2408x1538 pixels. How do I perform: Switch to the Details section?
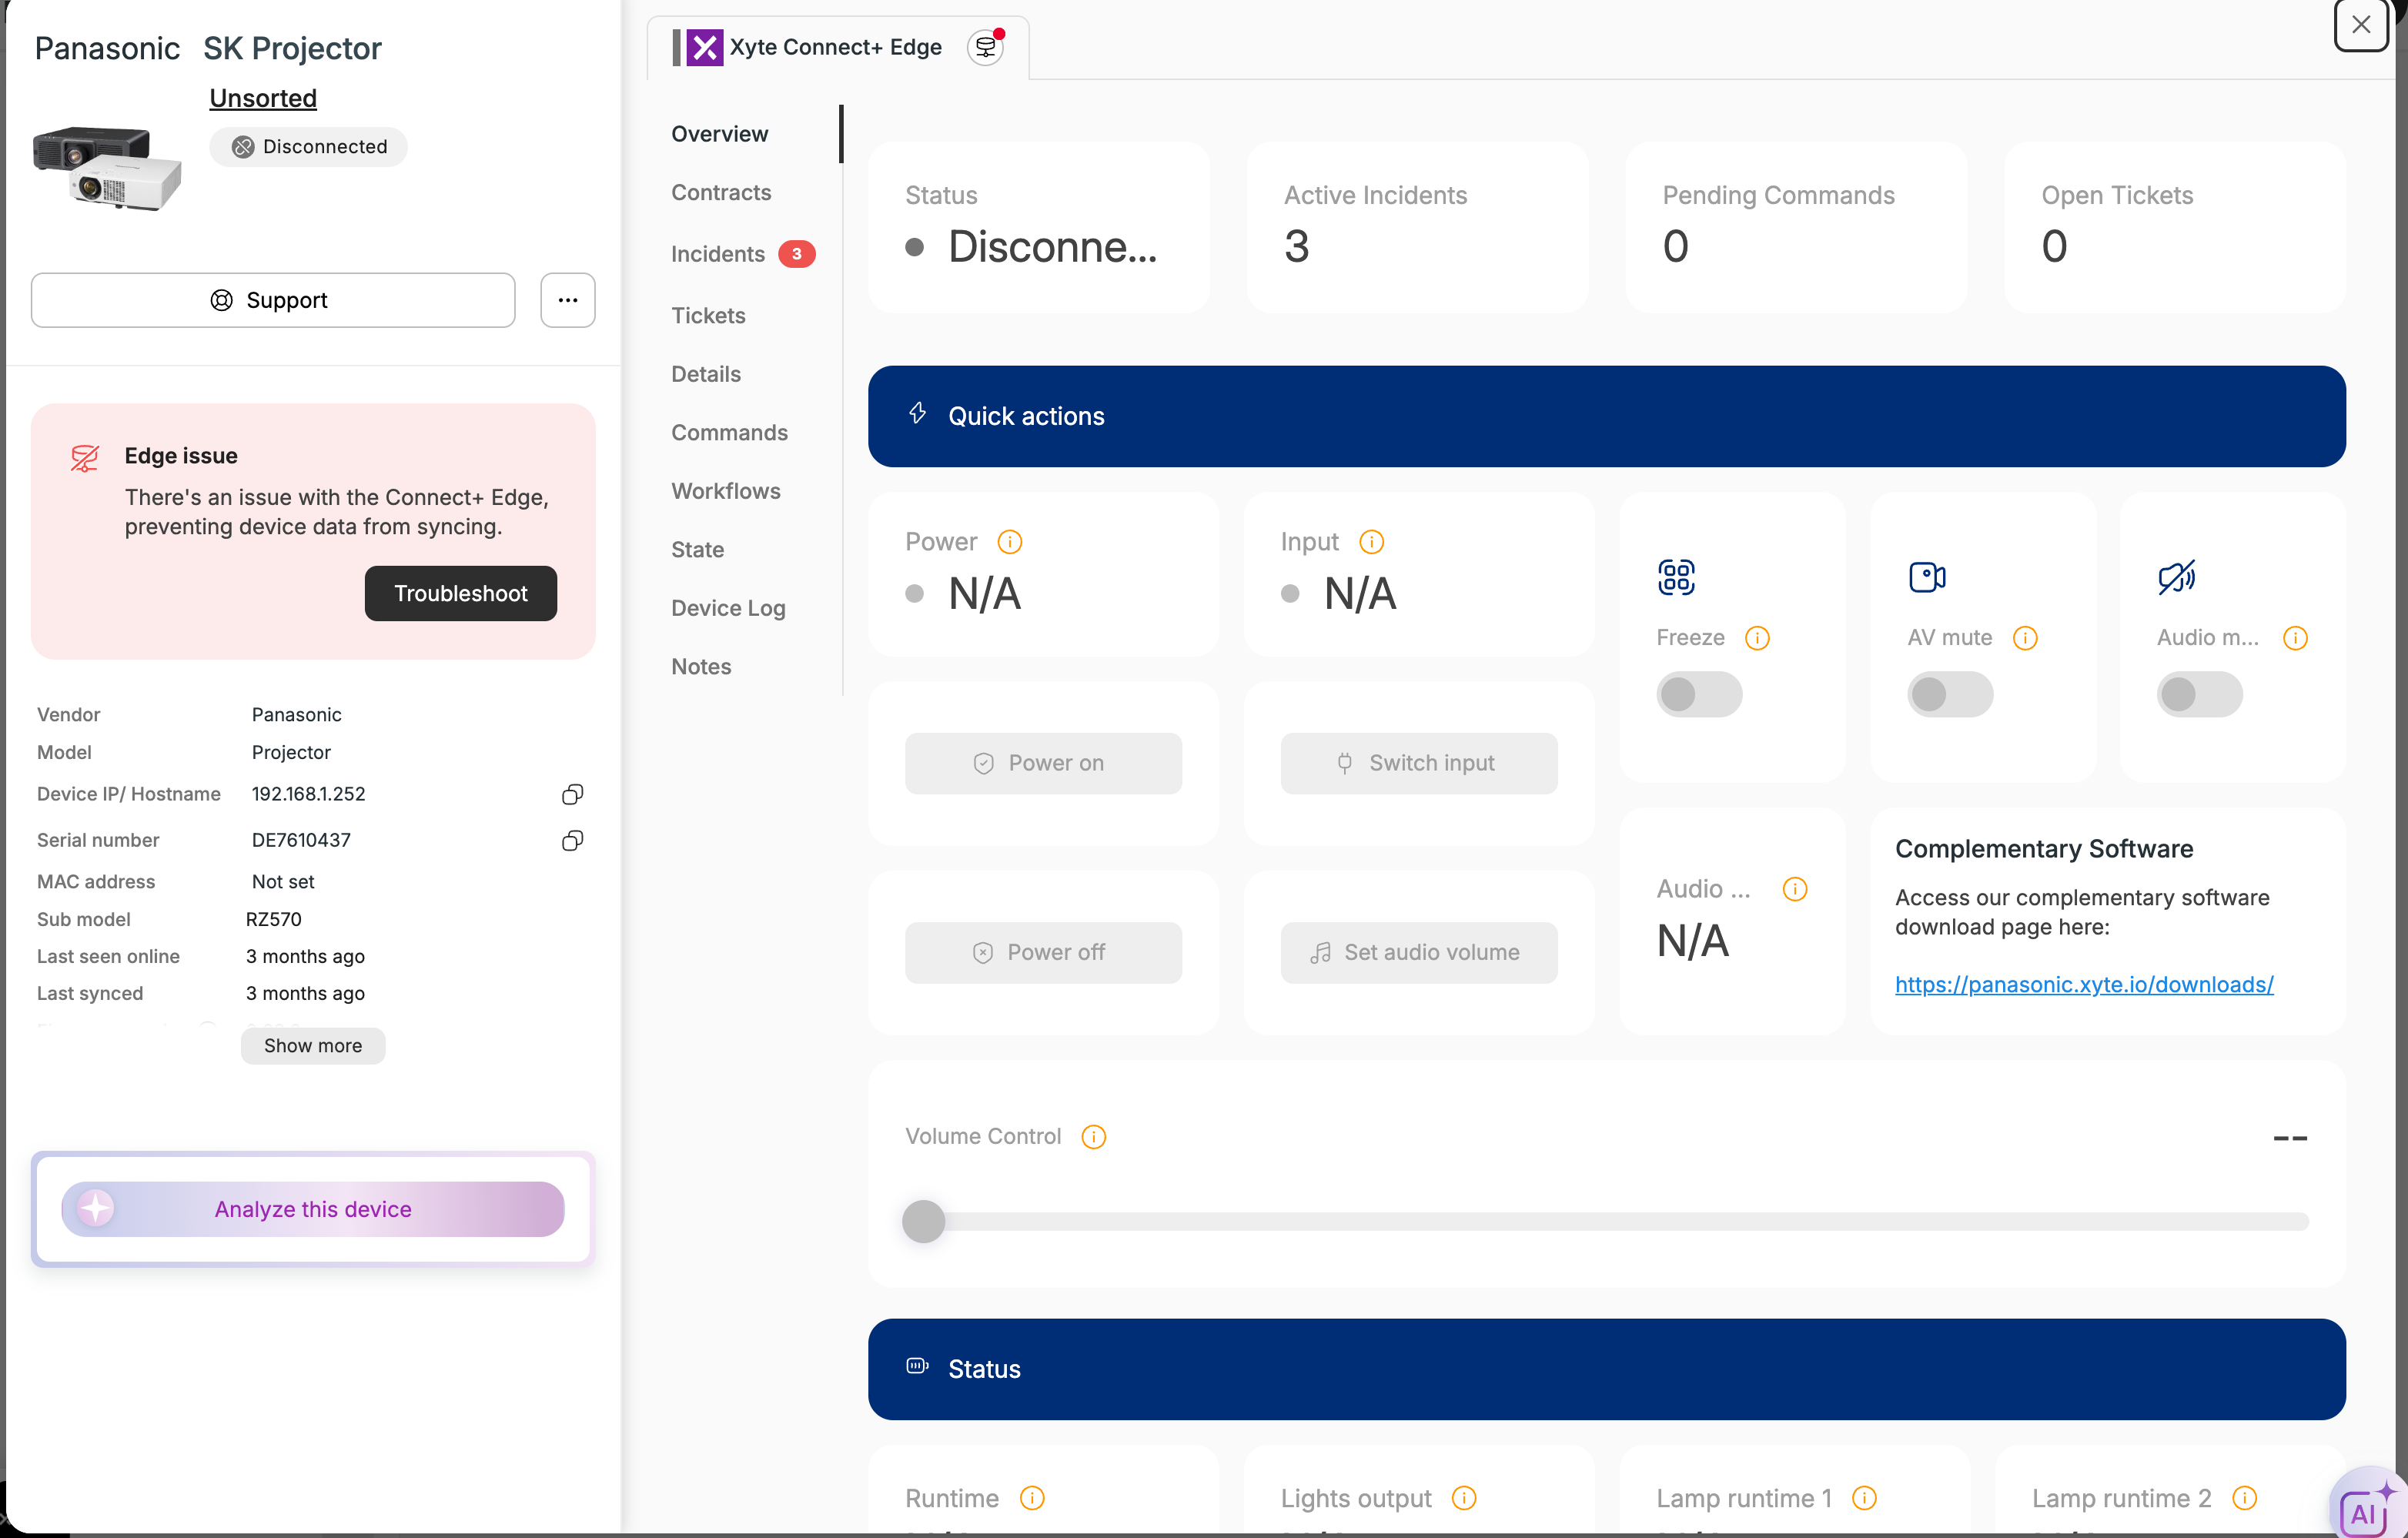pyautogui.click(x=706, y=374)
